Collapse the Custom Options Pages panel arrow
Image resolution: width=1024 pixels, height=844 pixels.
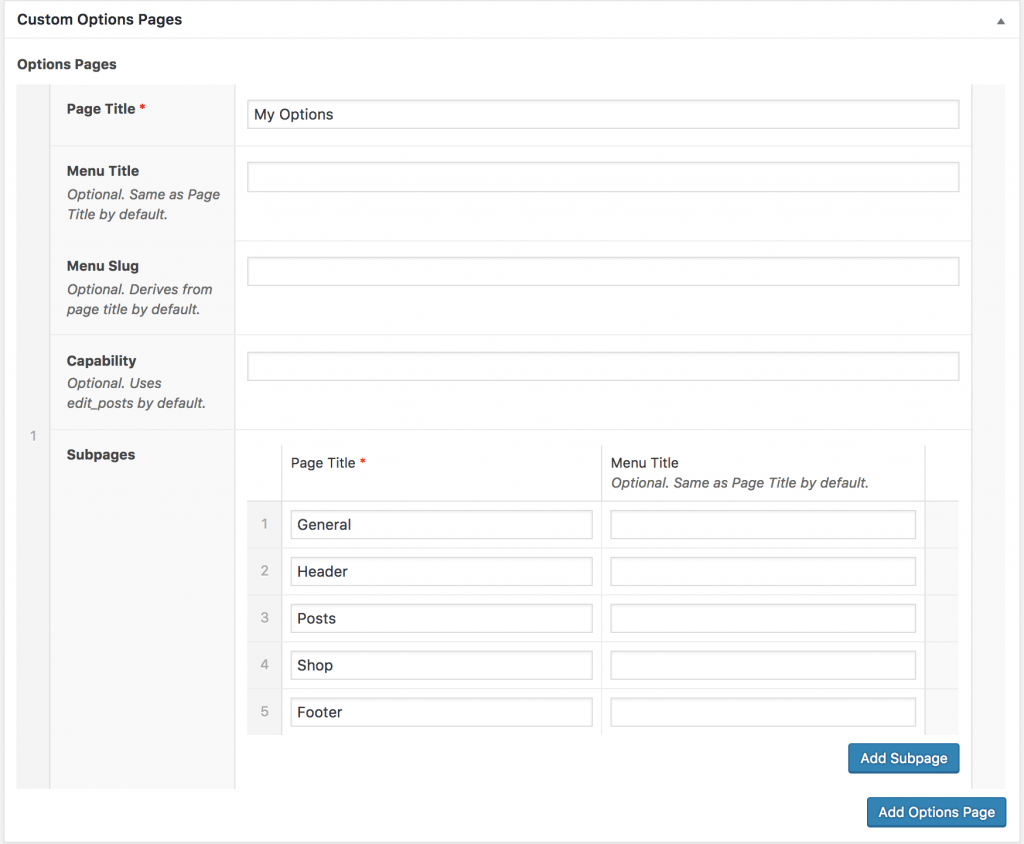[x=1000, y=21]
